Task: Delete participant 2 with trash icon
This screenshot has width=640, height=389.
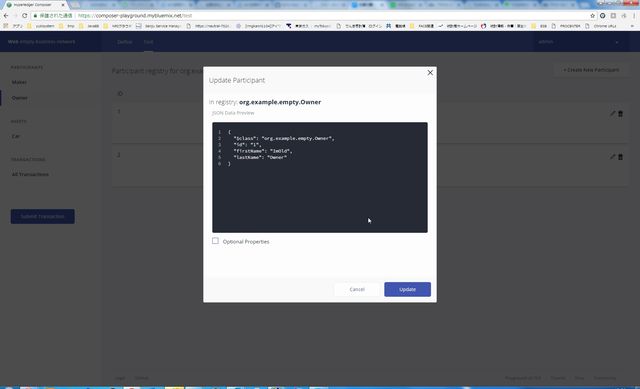Action: pos(620,157)
